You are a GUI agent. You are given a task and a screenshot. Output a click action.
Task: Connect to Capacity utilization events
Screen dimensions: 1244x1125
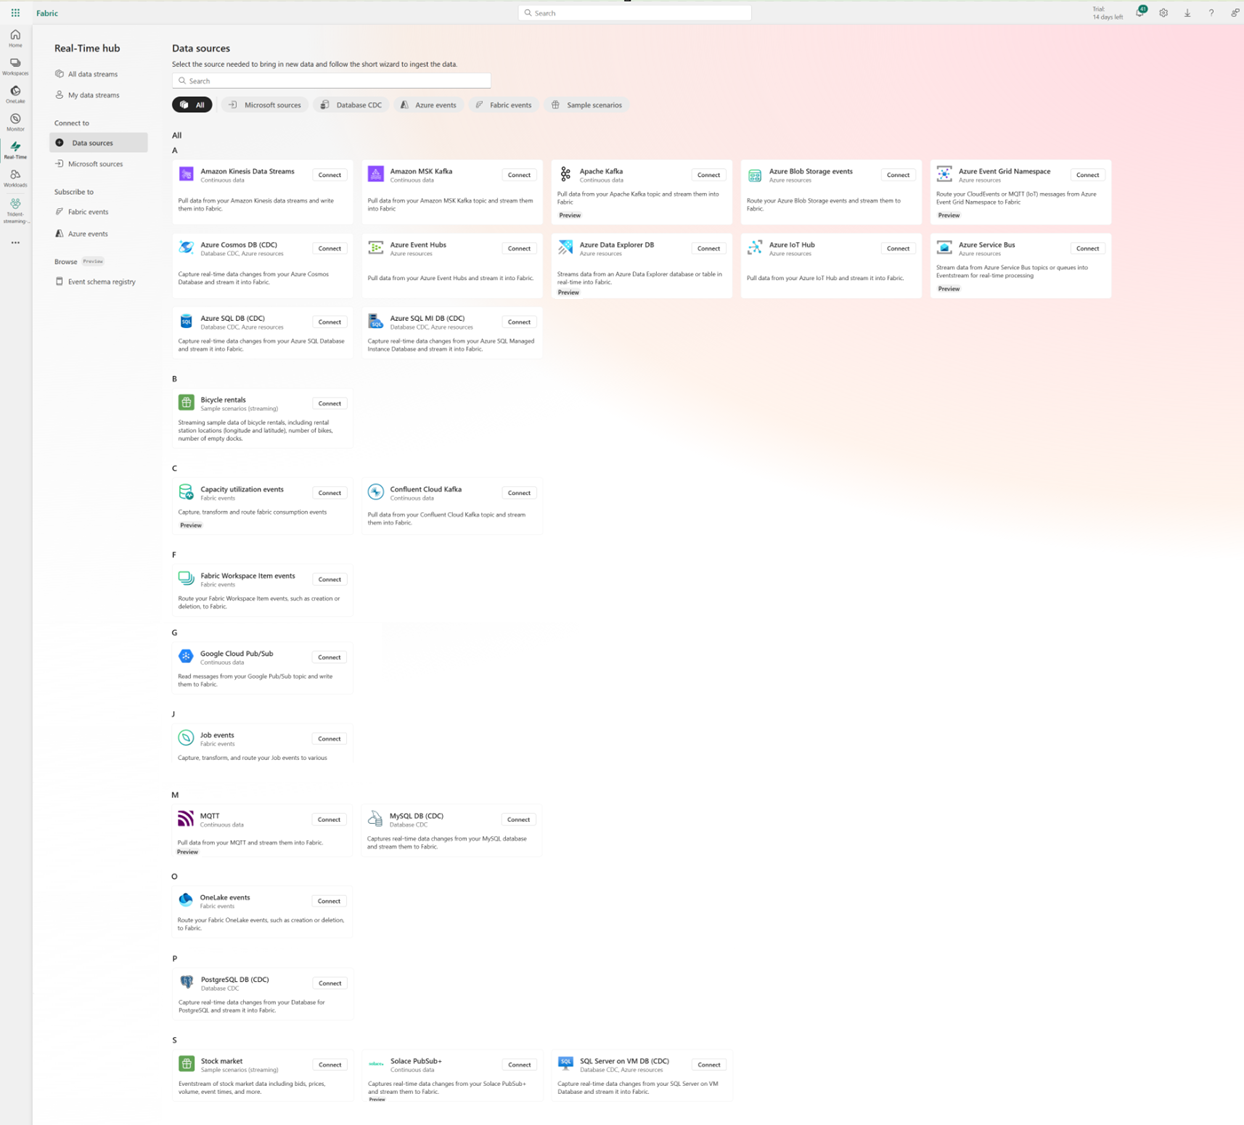pyautogui.click(x=329, y=493)
